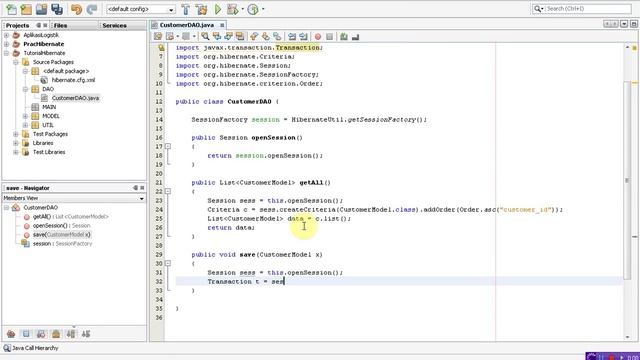Collapse the Source Packages node
The height and width of the screenshot is (360, 640).
pos(16,62)
